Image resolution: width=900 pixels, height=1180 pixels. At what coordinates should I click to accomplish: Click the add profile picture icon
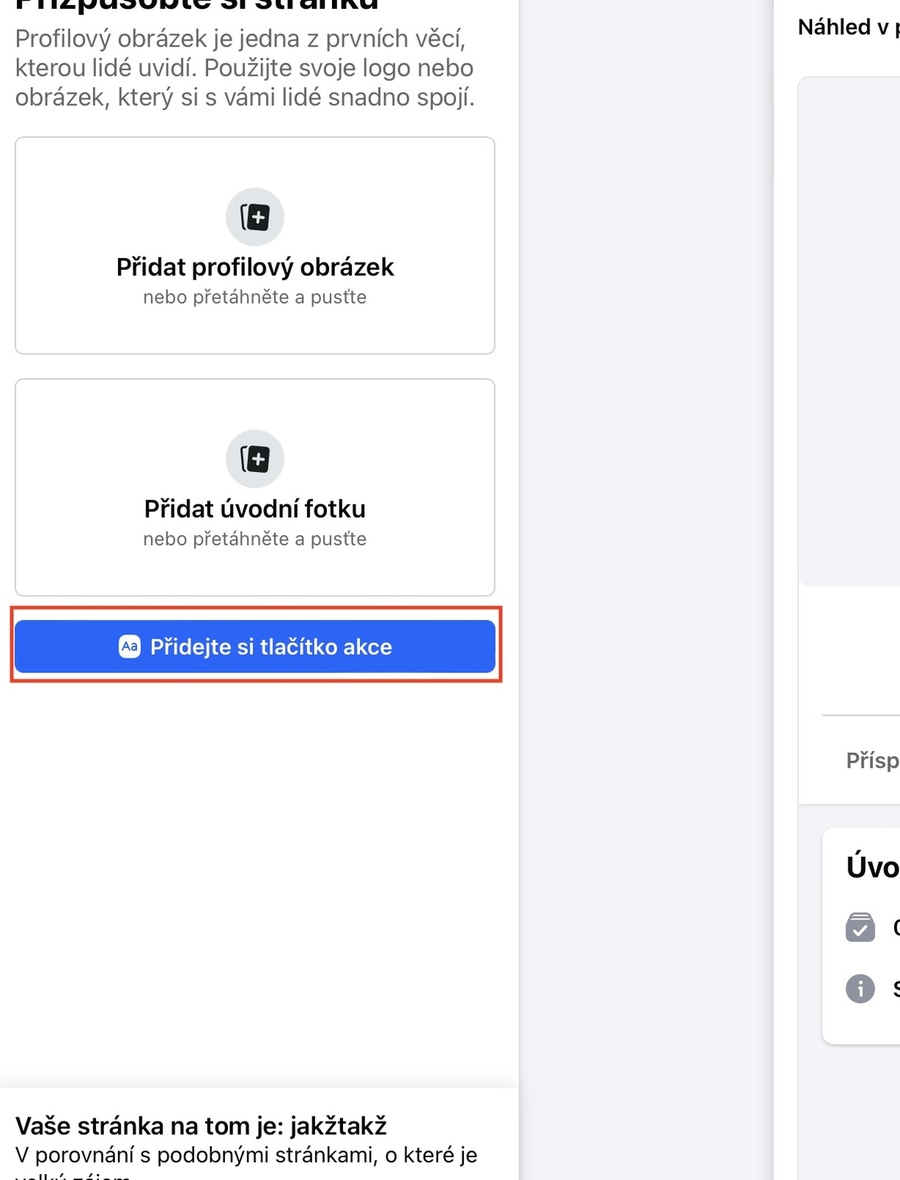point(255,216)
